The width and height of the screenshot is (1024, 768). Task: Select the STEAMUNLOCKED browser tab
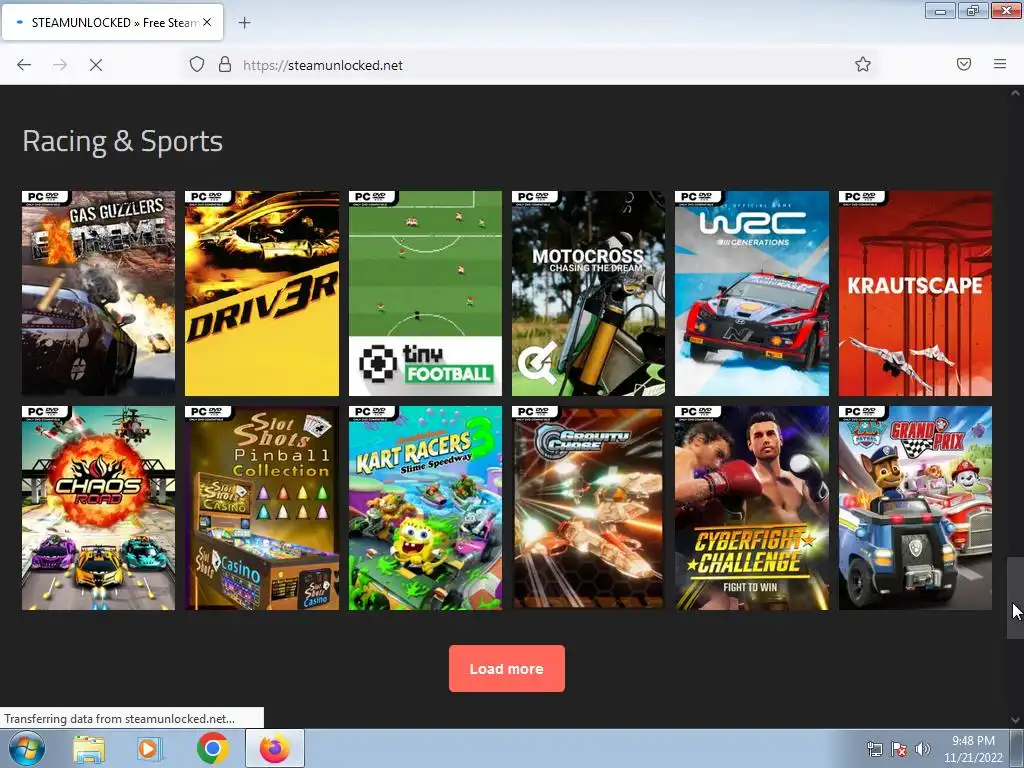(112, 22)
